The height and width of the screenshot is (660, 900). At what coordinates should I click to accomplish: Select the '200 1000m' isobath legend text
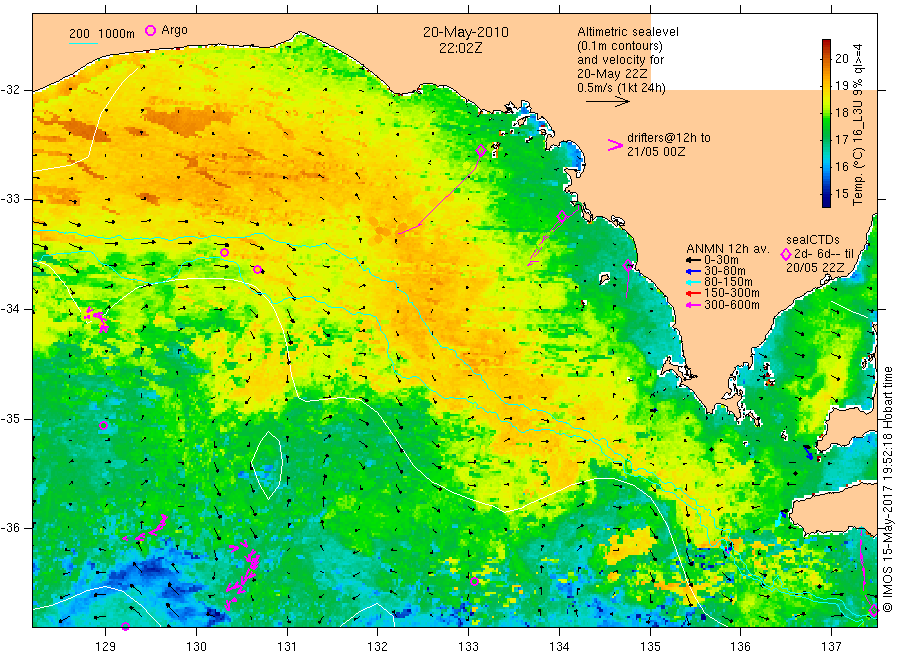click(102, 34)
